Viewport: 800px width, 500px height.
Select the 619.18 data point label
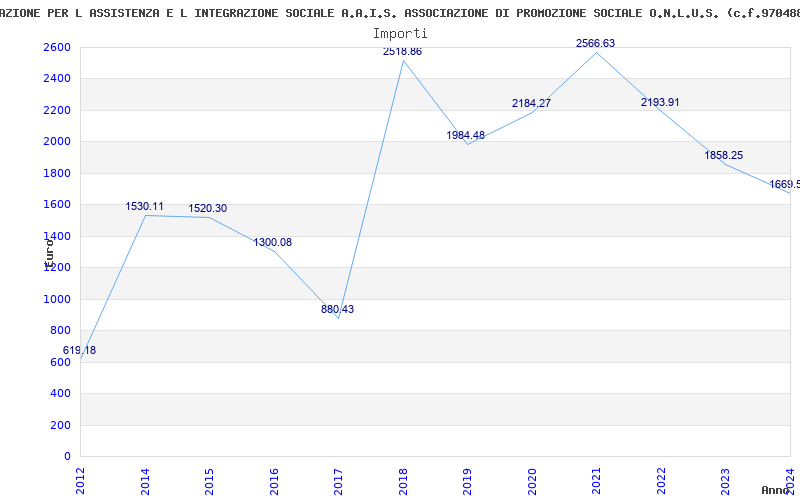pos(79,351)
